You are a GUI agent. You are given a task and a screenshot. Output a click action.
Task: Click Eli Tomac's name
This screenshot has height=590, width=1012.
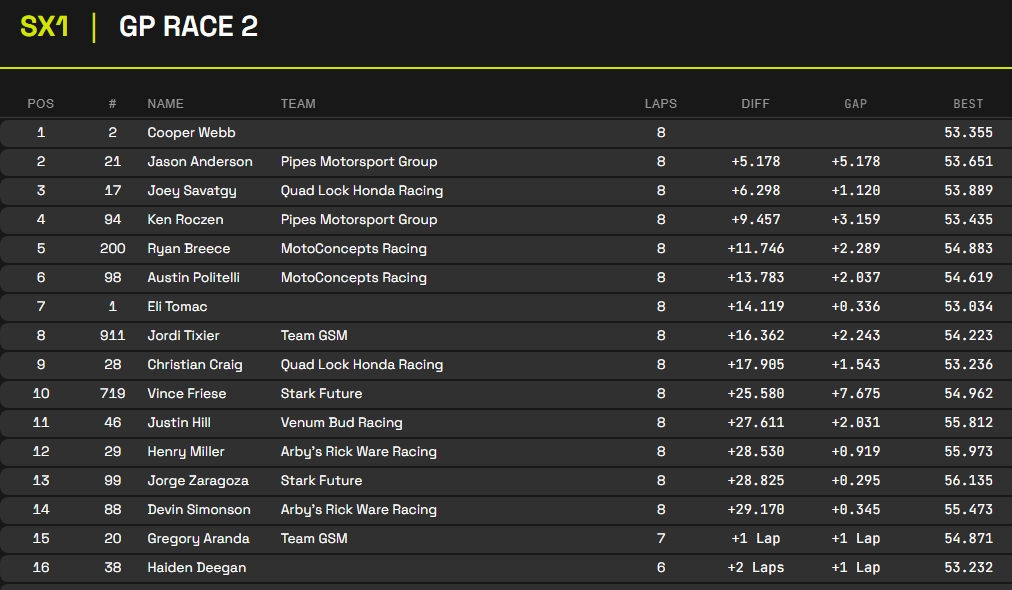177,306
